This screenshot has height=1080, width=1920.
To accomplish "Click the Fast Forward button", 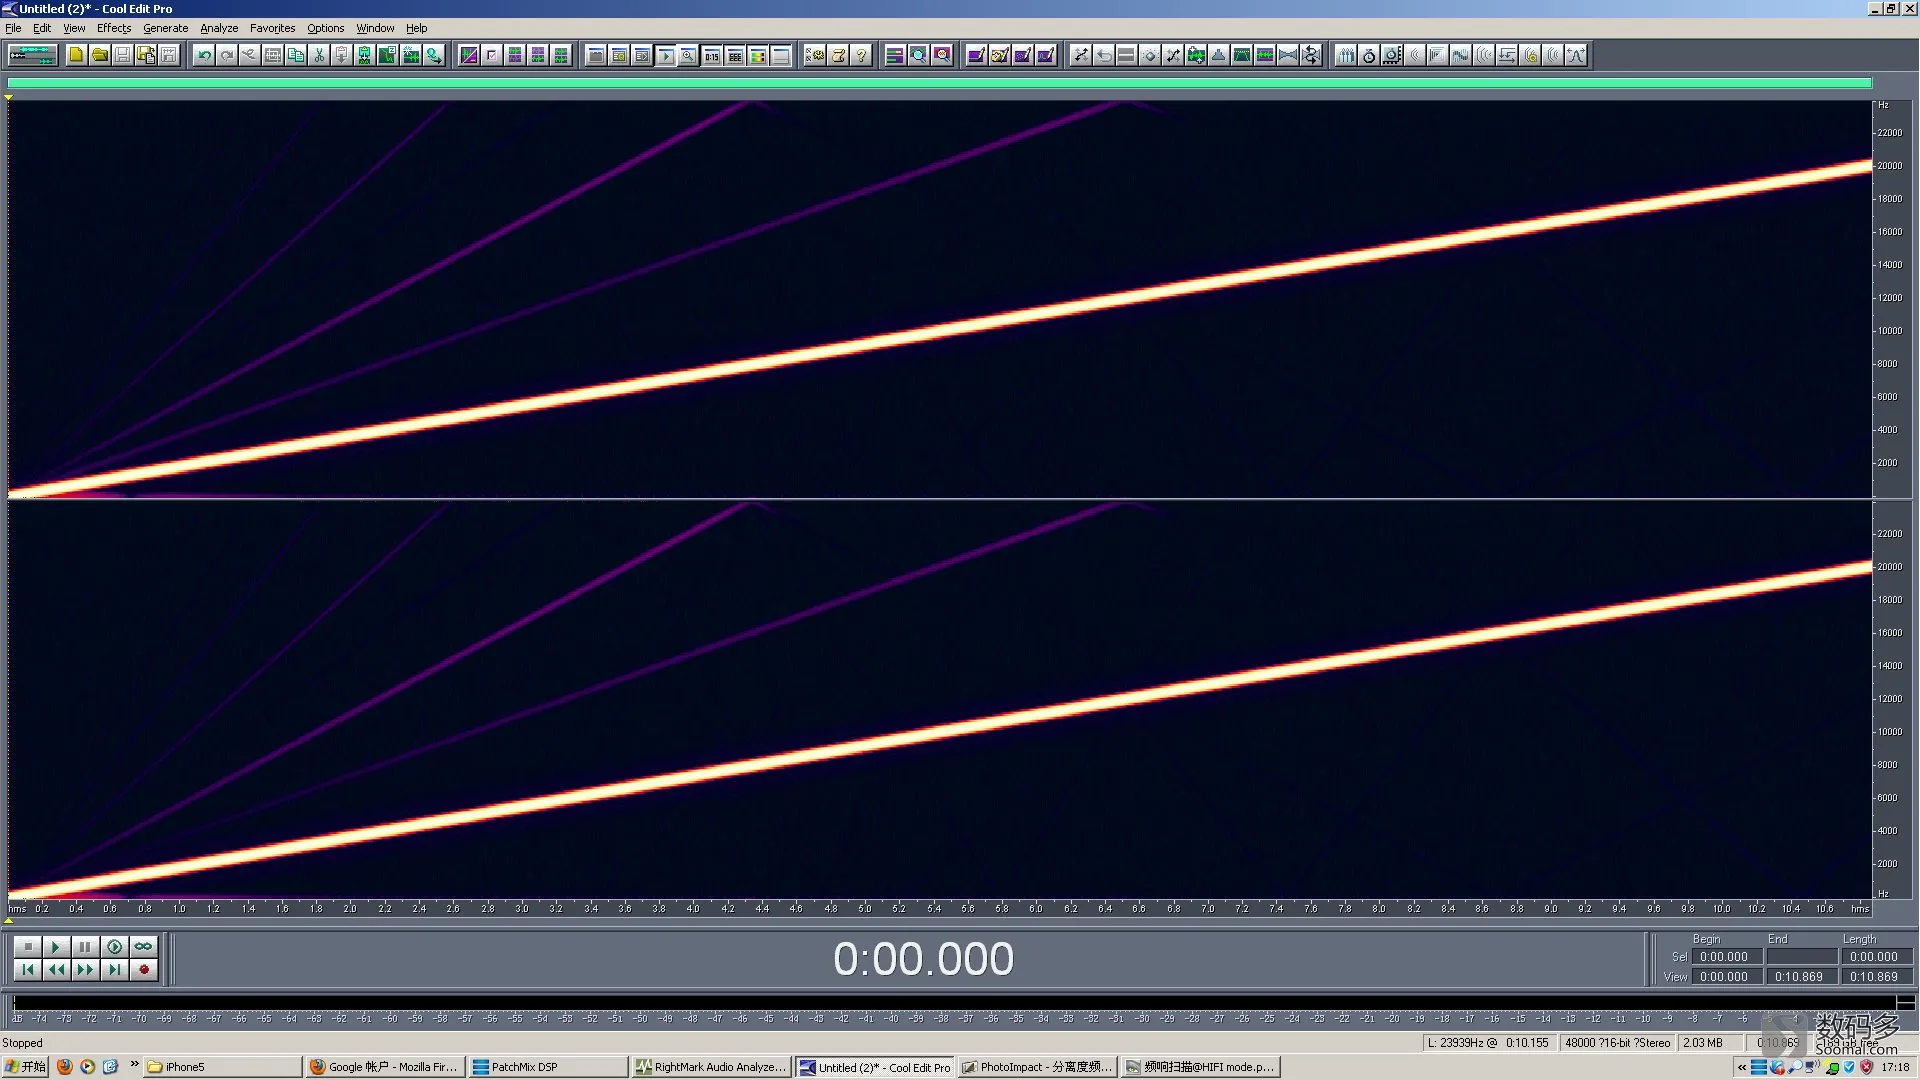I will point(86,969).
